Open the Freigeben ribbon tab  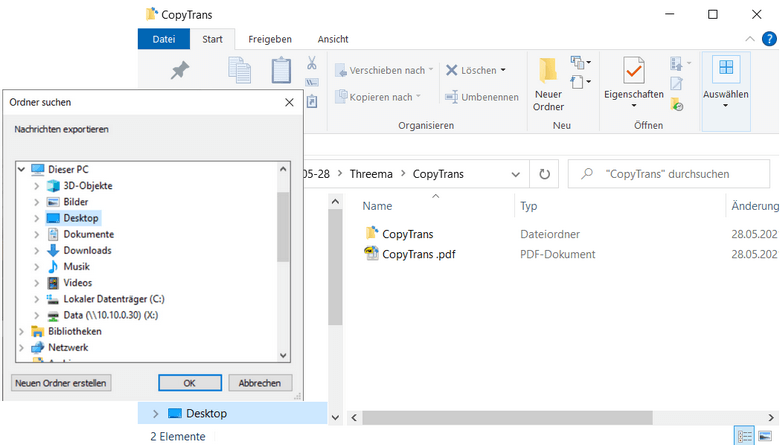270,39
